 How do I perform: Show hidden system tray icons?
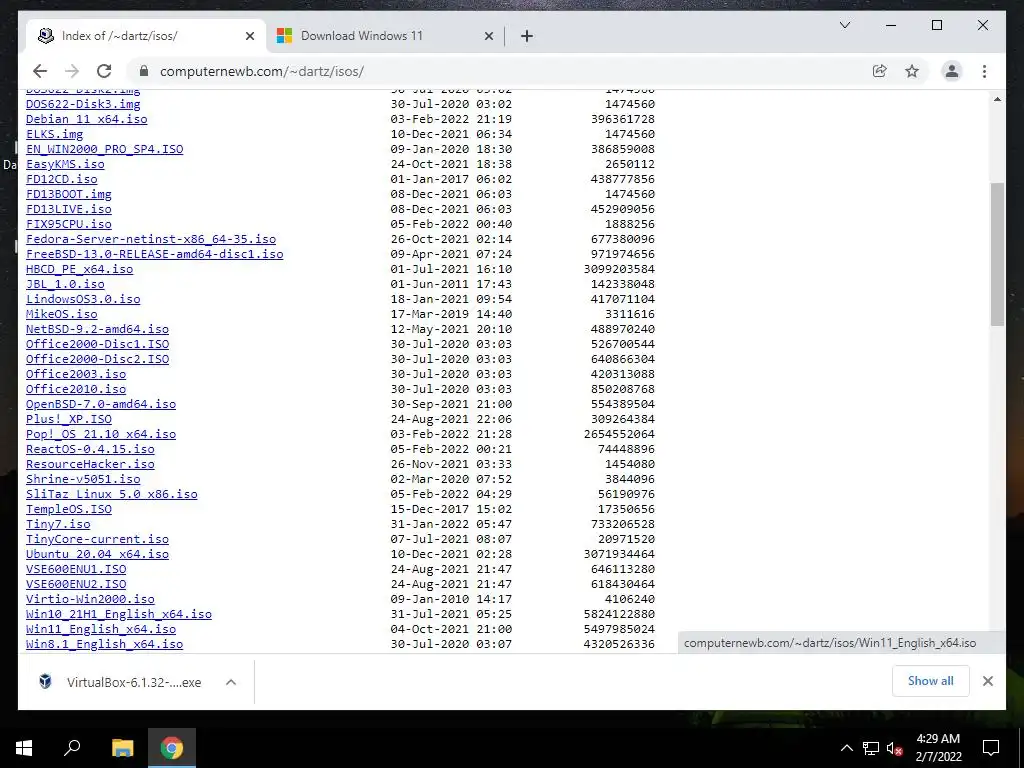[x=846, y=748]
